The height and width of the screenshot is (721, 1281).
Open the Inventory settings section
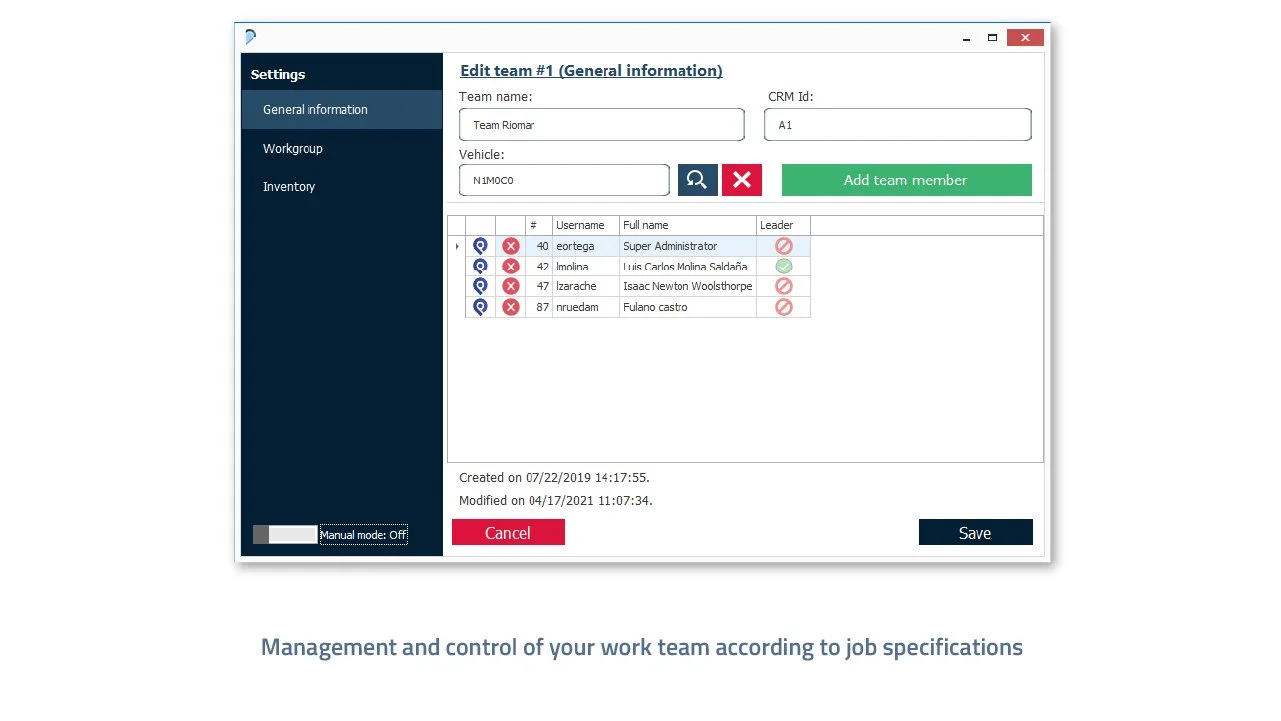click(342, 186)
